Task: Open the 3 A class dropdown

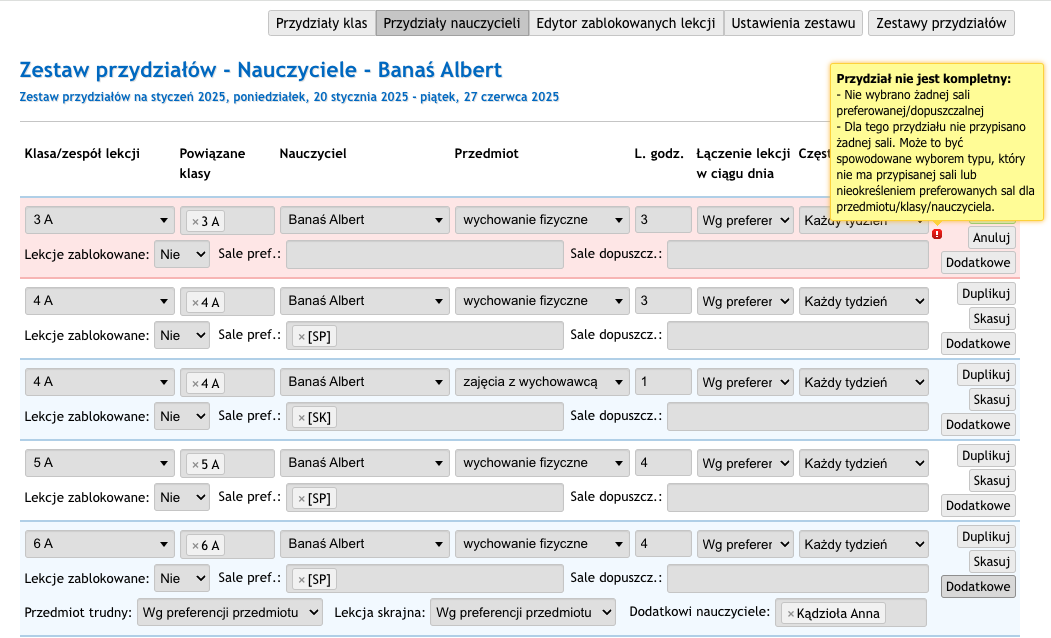Action: (x=100, y=220)
